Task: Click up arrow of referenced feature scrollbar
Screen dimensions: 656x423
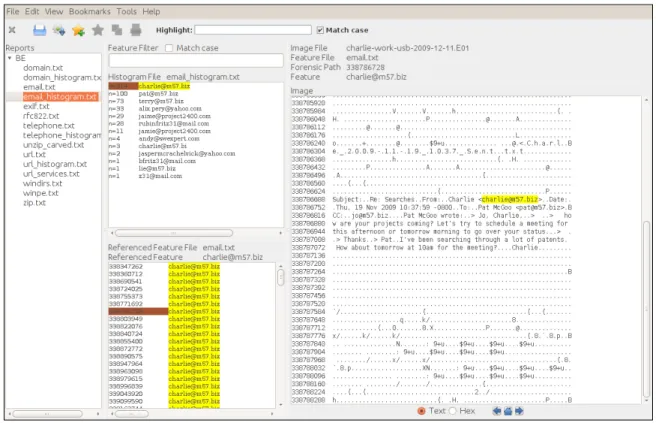Action: [x=280, y=266]
